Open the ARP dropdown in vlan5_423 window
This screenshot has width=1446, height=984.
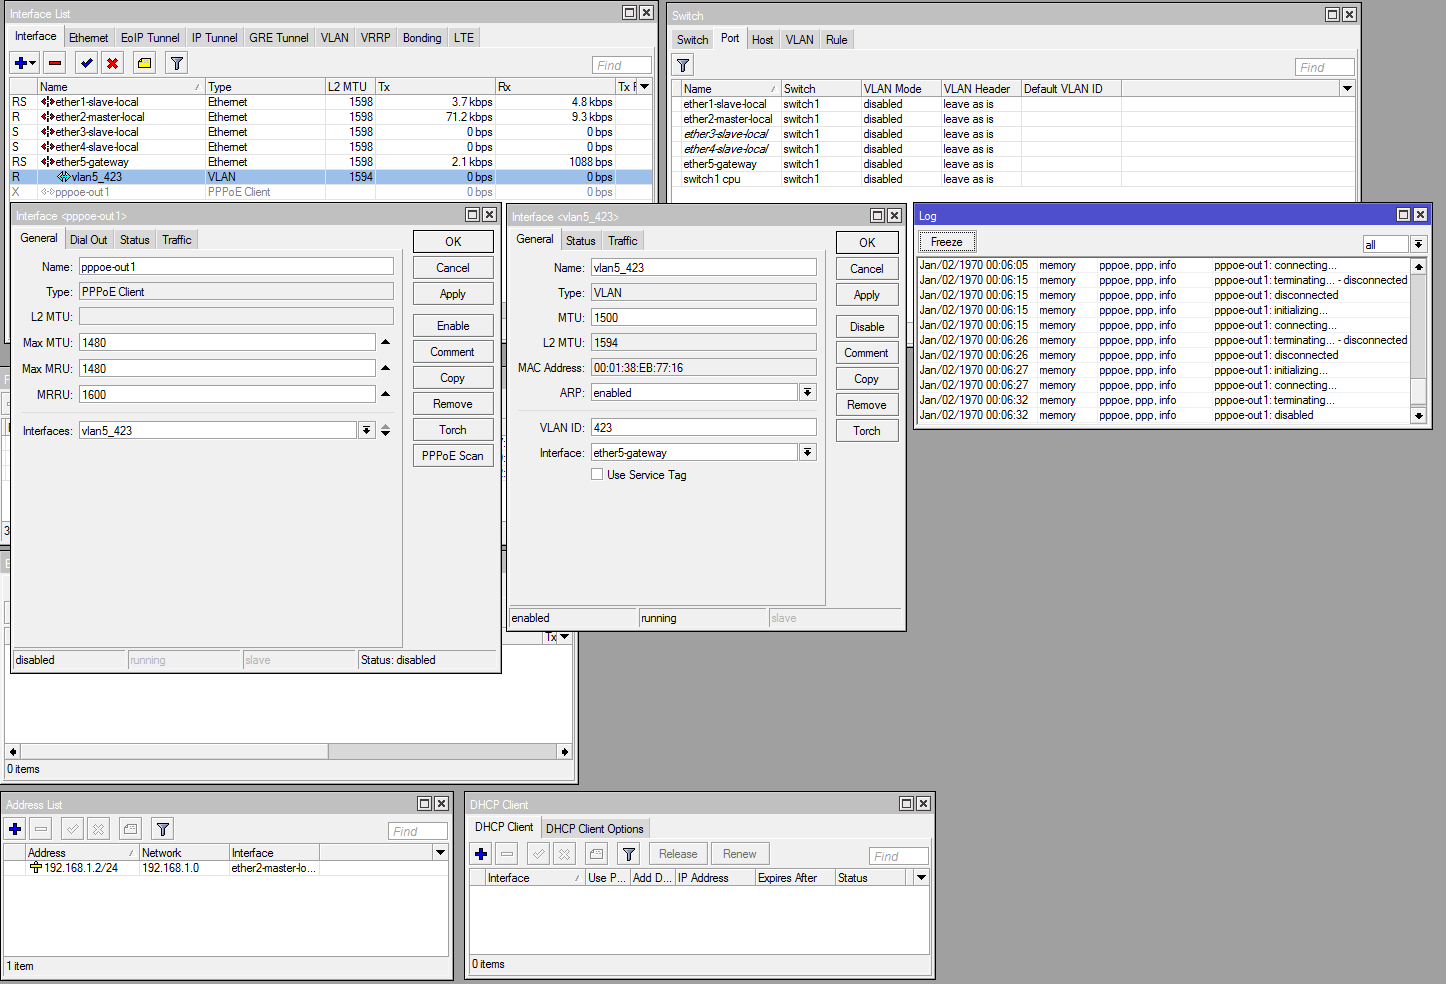[807, 393]
